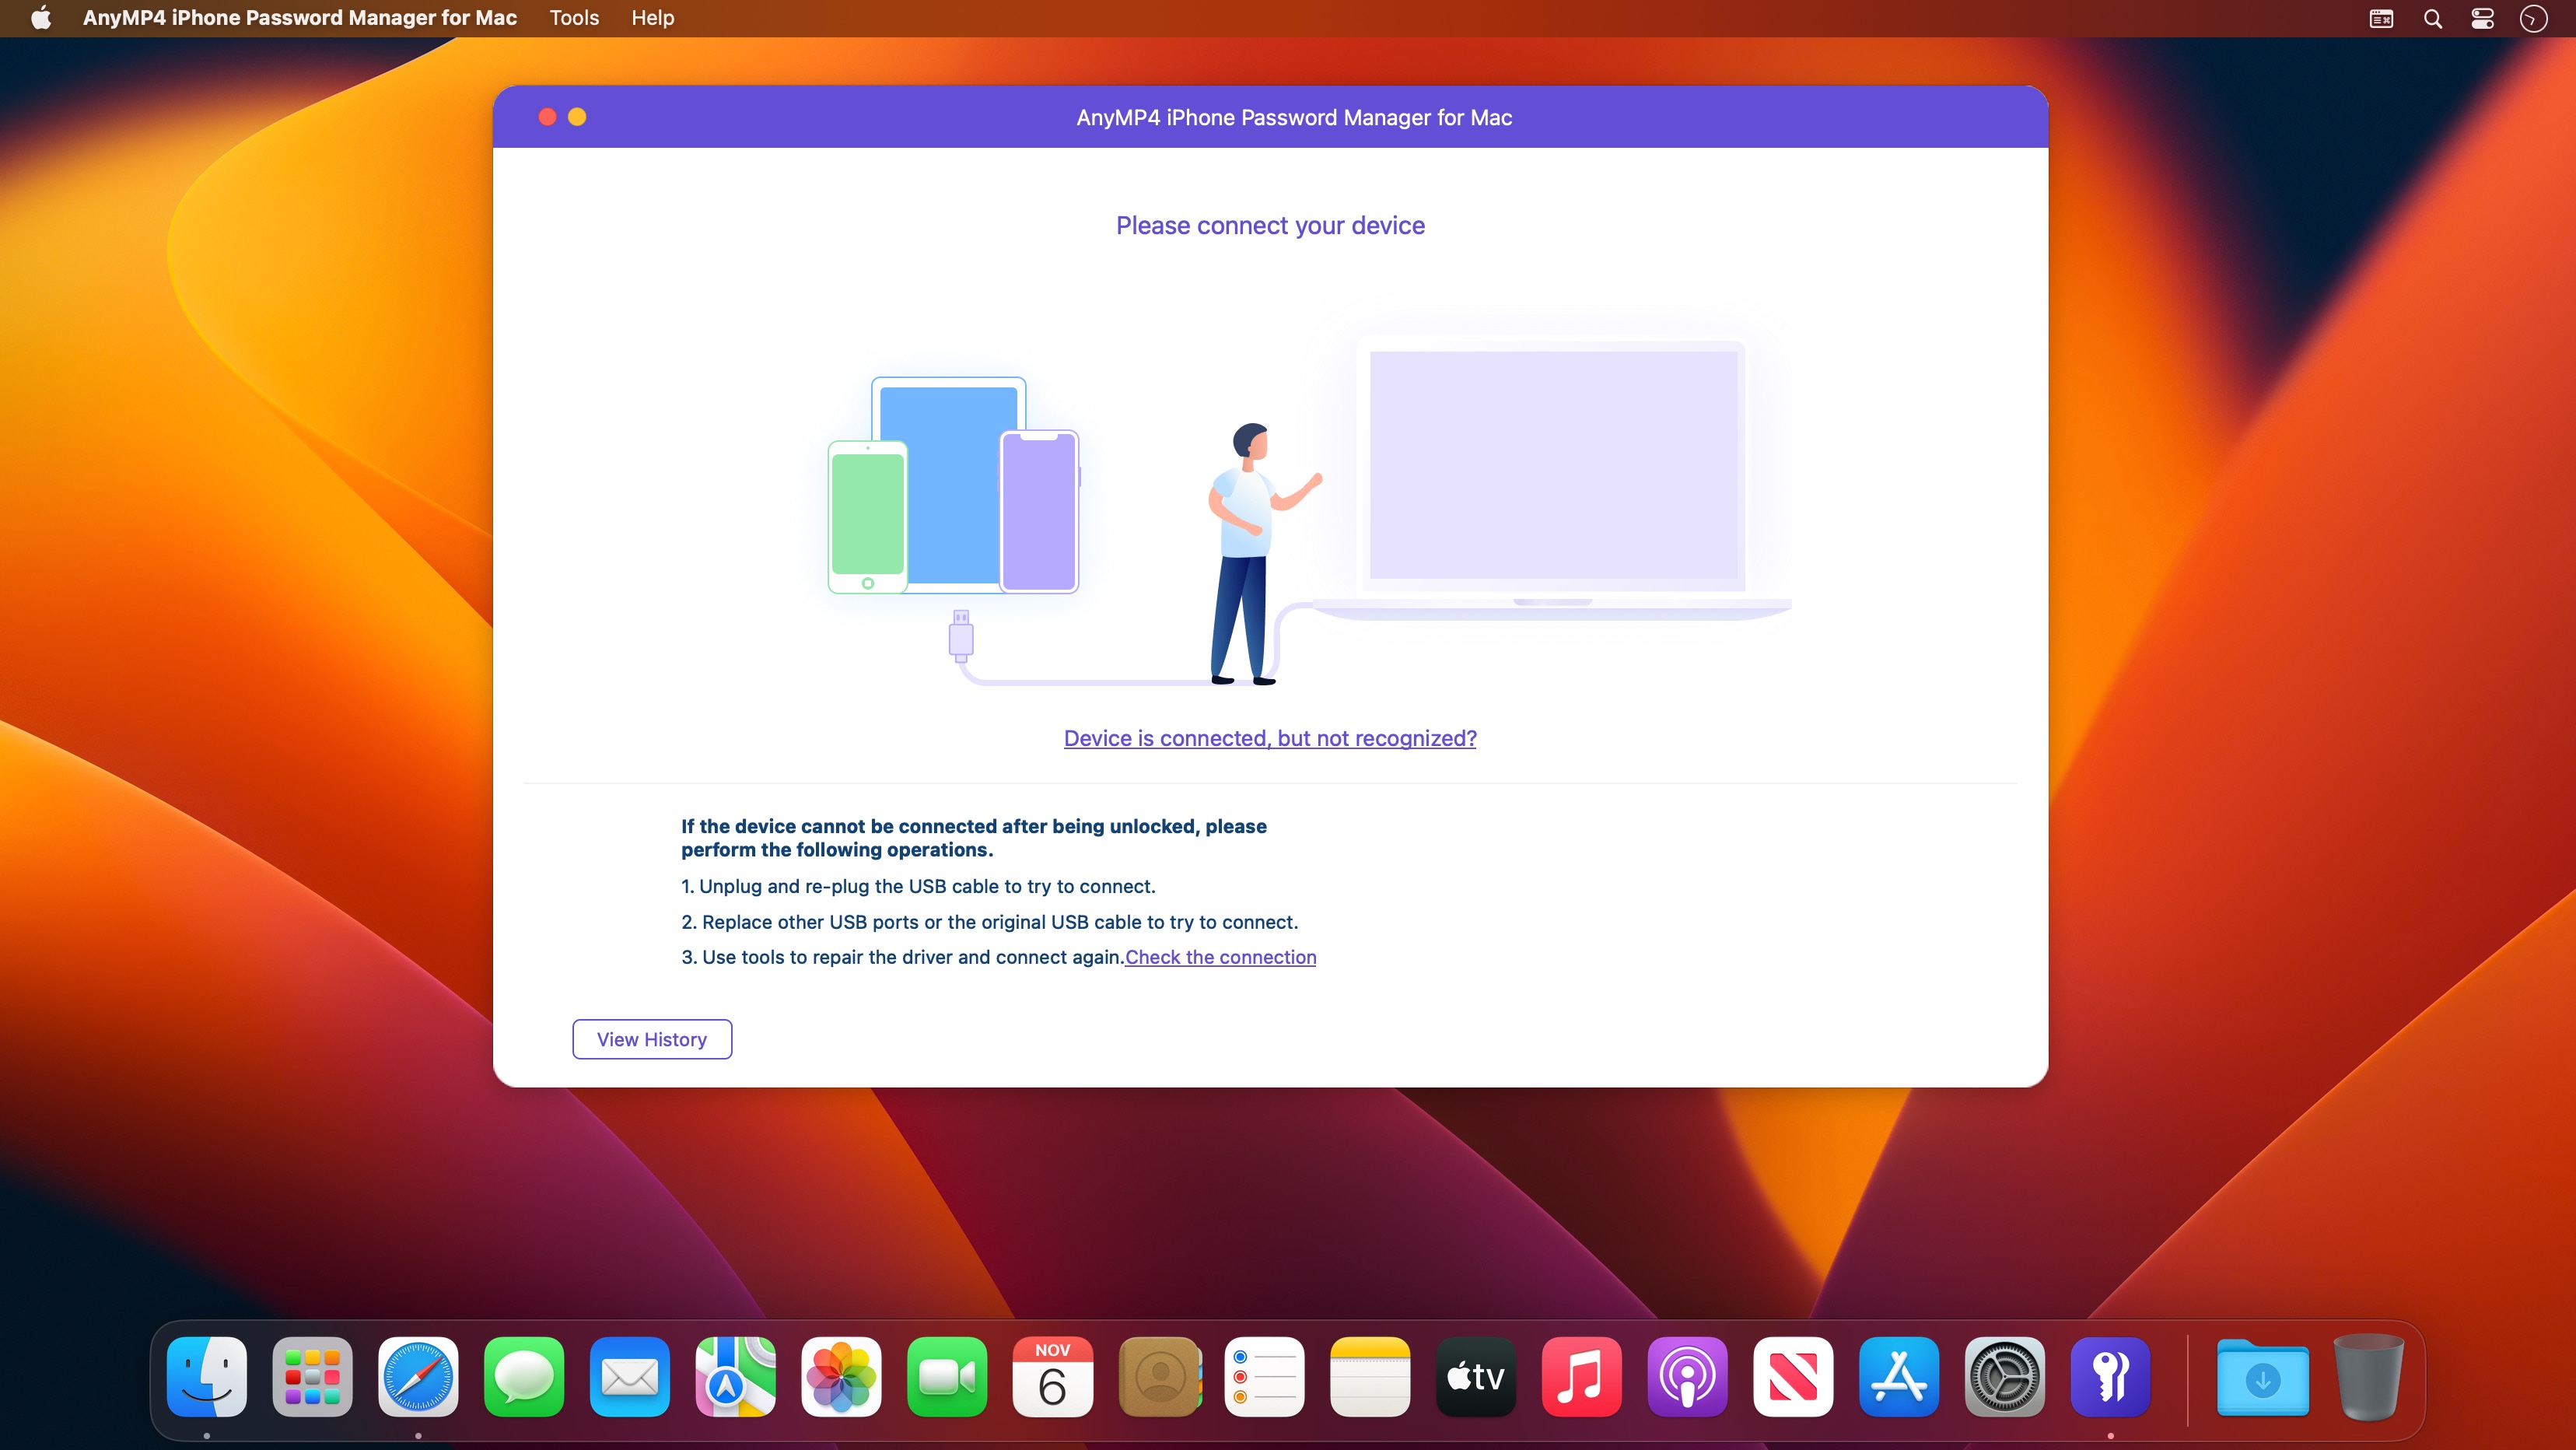2576x1450 pixels.
Task: Click the laptop illustration
Action: 1552,479
